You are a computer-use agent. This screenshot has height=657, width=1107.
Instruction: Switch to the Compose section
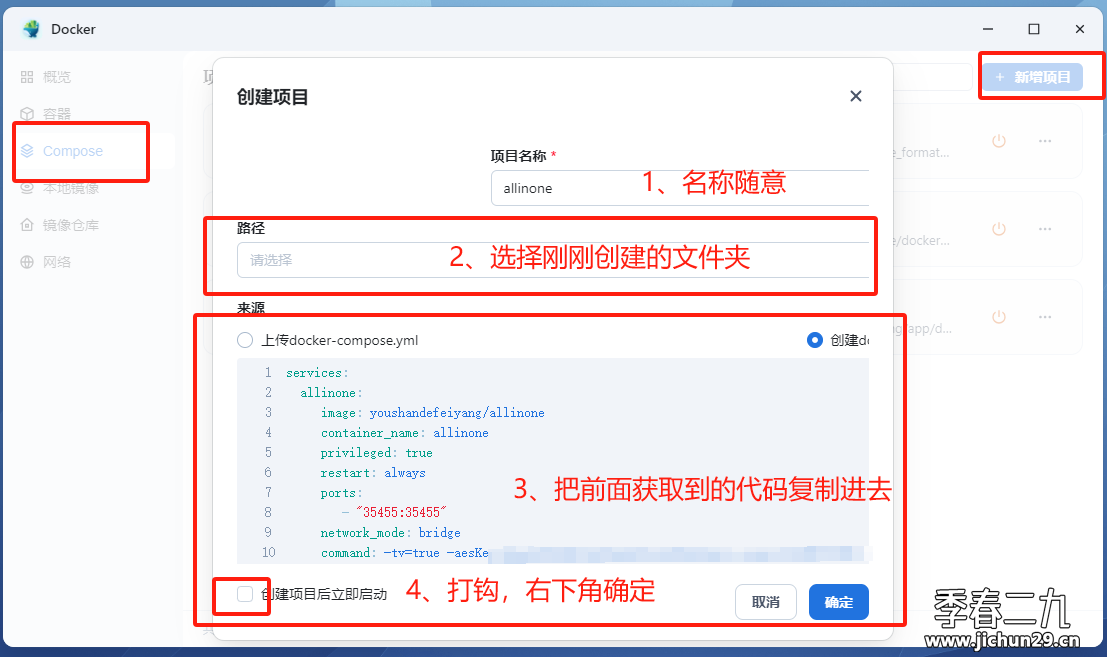click(62, 151)
